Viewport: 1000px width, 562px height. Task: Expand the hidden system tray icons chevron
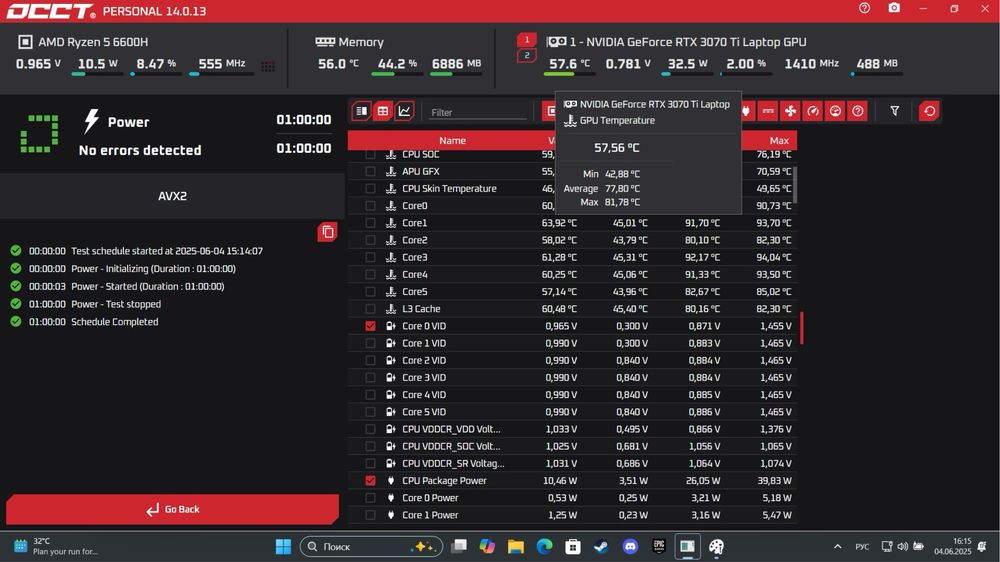tap(837, 547)
